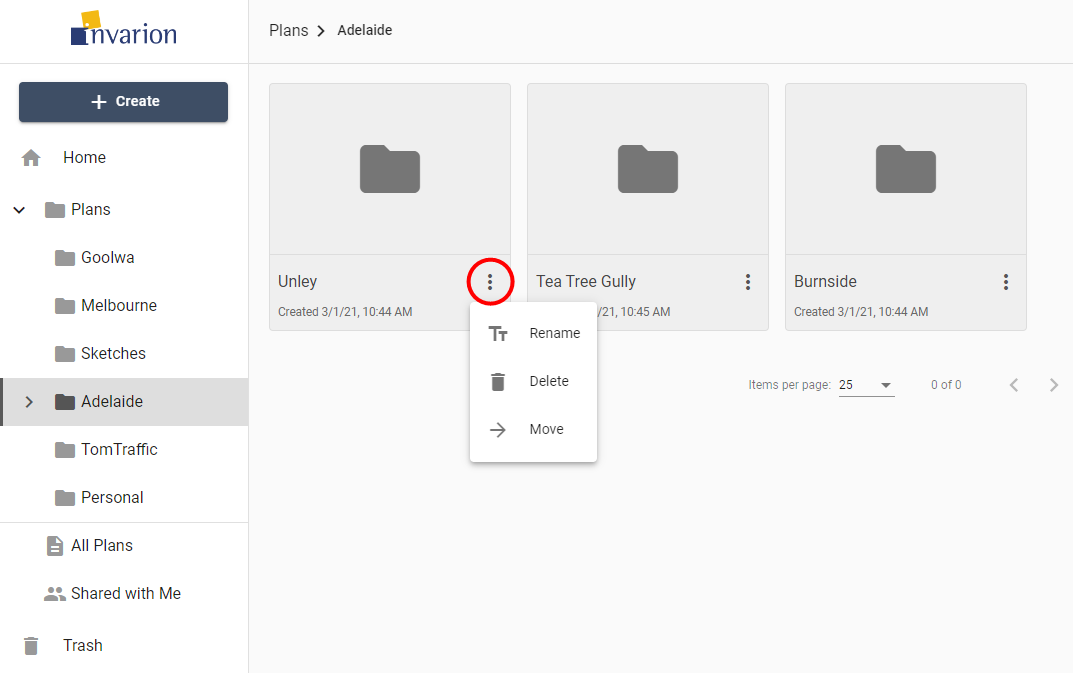
Task: Click the Plans folder icon in sidebar
Action: 55,209
